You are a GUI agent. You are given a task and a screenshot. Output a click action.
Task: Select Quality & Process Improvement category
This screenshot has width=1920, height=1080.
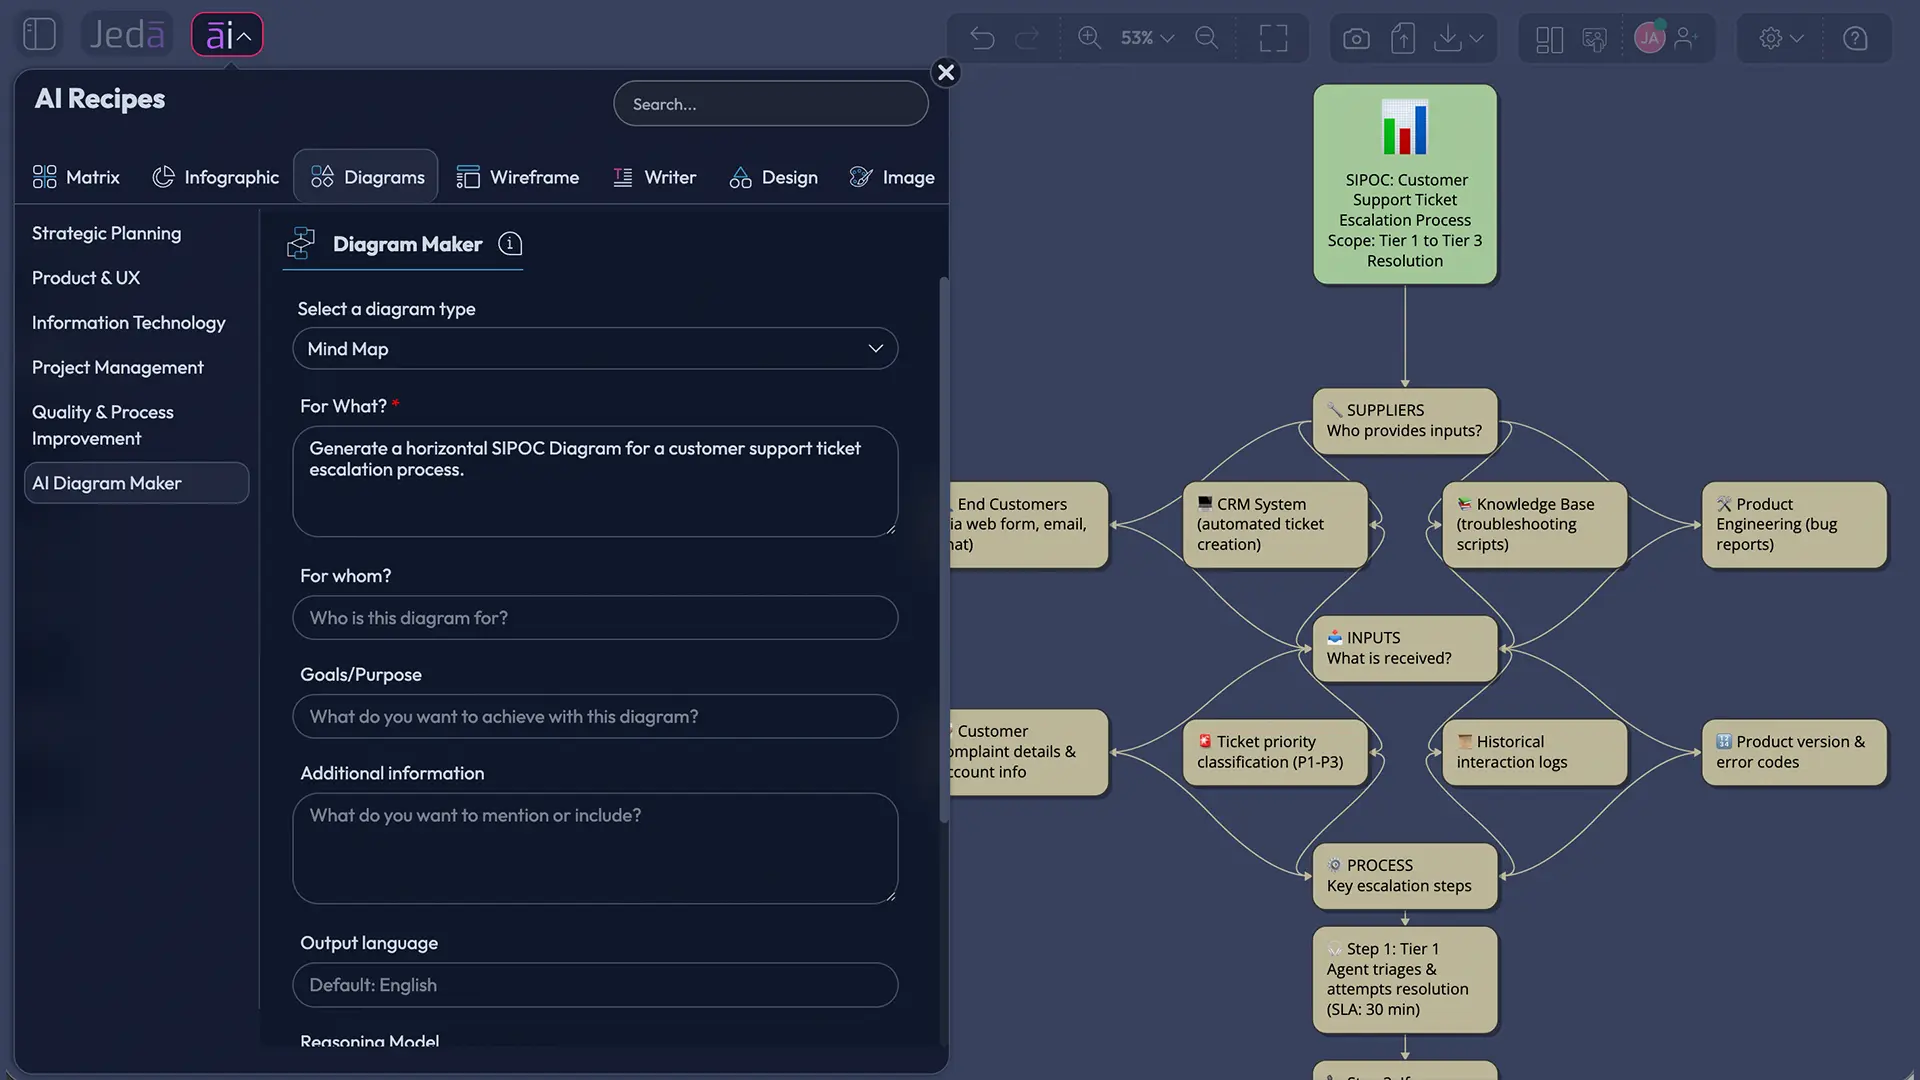pos(103,425)
